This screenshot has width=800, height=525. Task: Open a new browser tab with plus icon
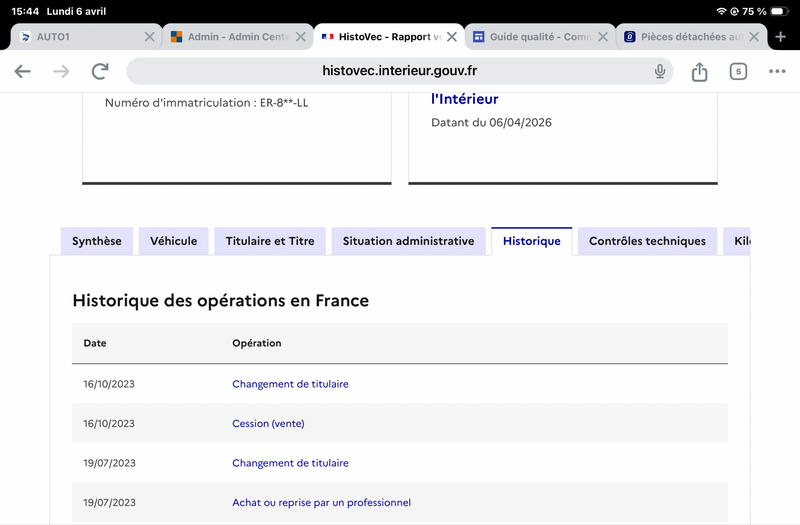pos(781,37)
